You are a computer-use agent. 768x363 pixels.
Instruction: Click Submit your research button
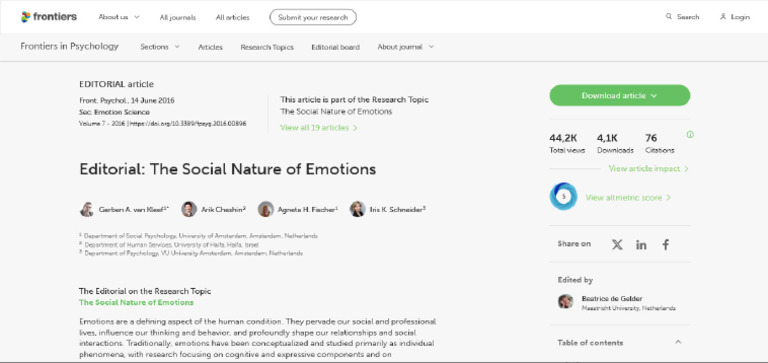click(x=313, y=17)
